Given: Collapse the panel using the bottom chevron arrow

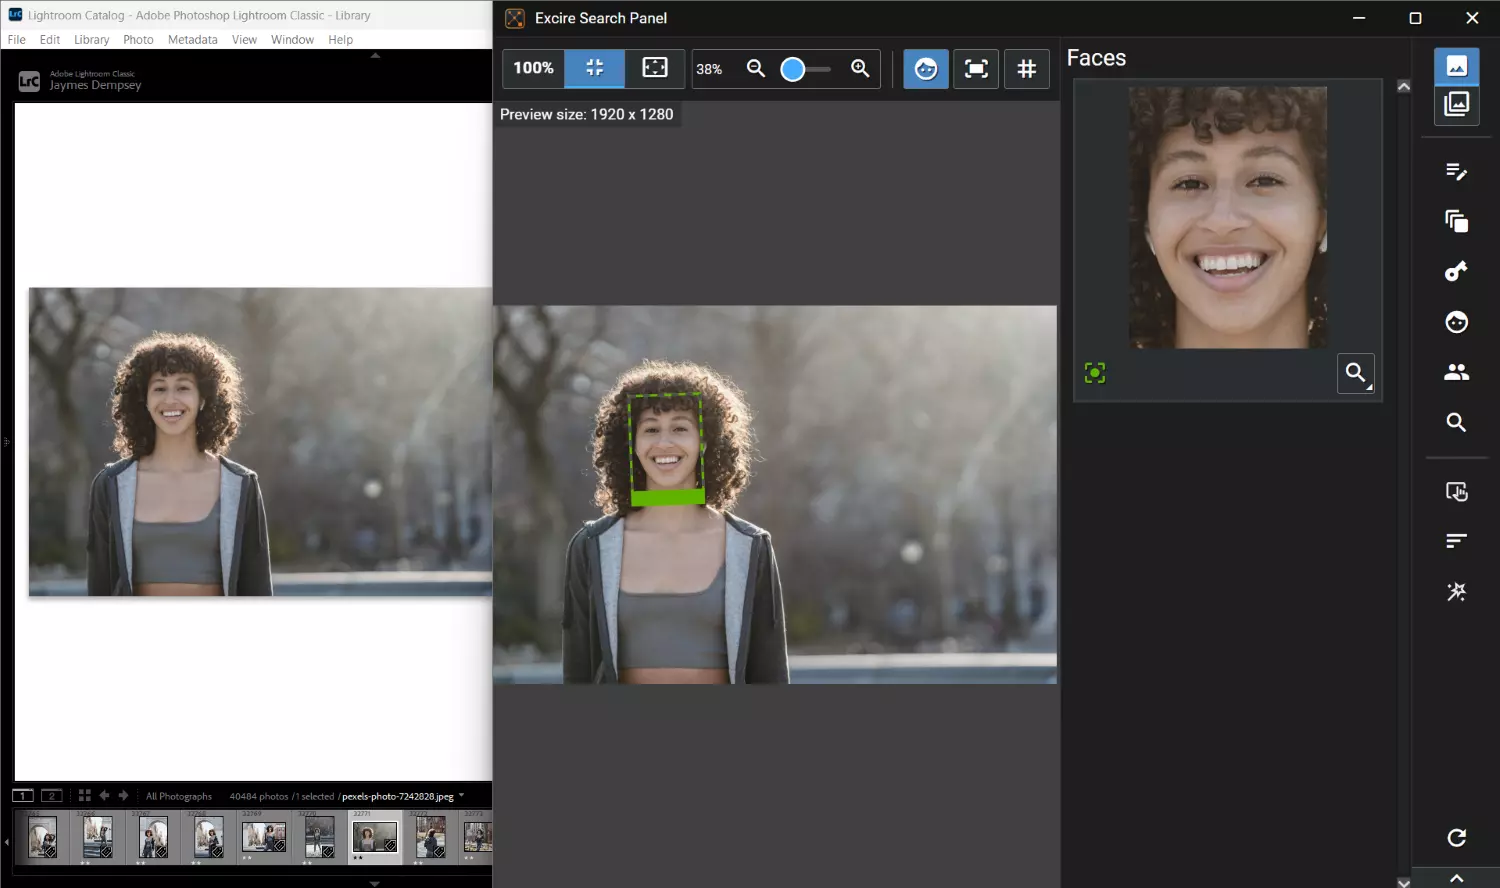Looking at the screenshot, I should pyautogui.click(x=1456, y=877).
